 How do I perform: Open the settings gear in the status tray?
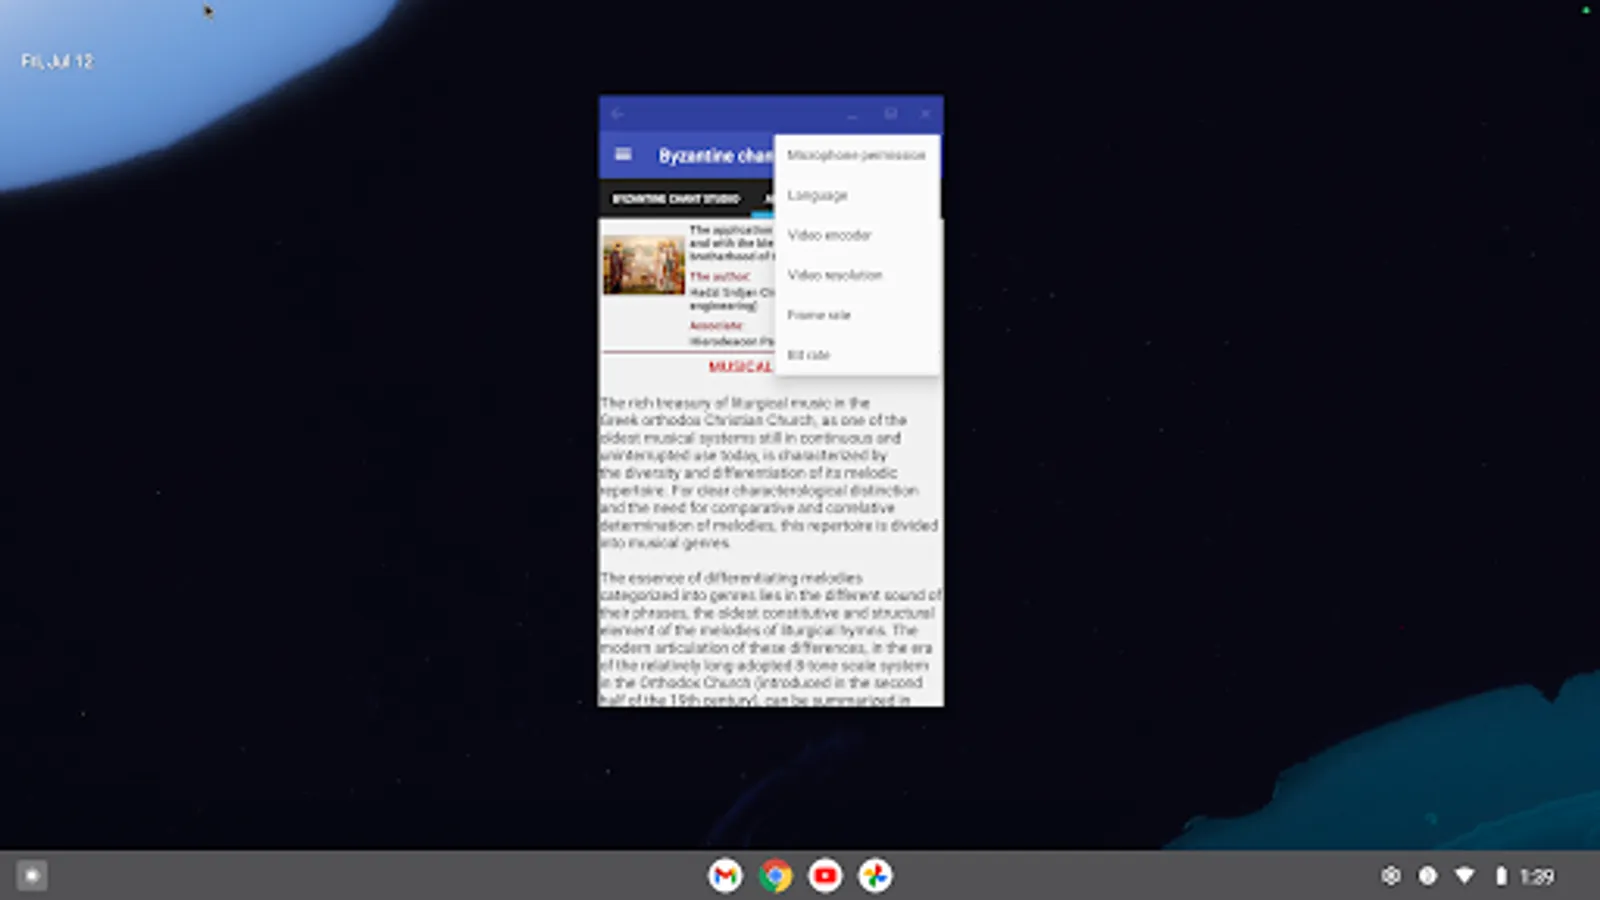click(x=1391, y=875)
